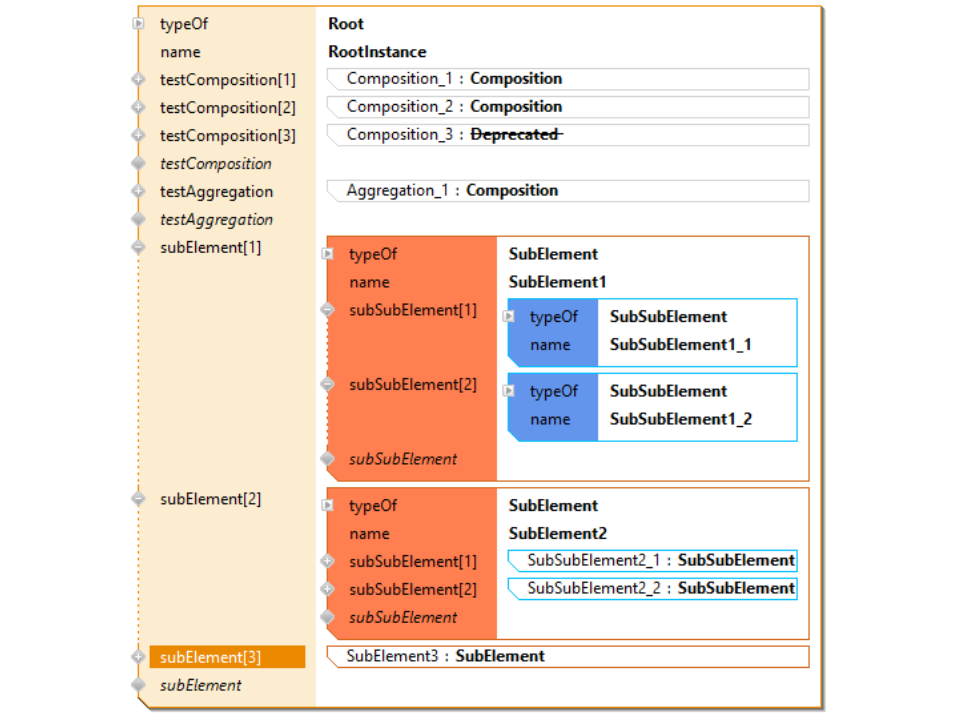Image resolution: width=960 pixels, height=720 pixels.
Task: Select the testComposition[3] label
Action: pyautogui.click(x=228, y=135)
